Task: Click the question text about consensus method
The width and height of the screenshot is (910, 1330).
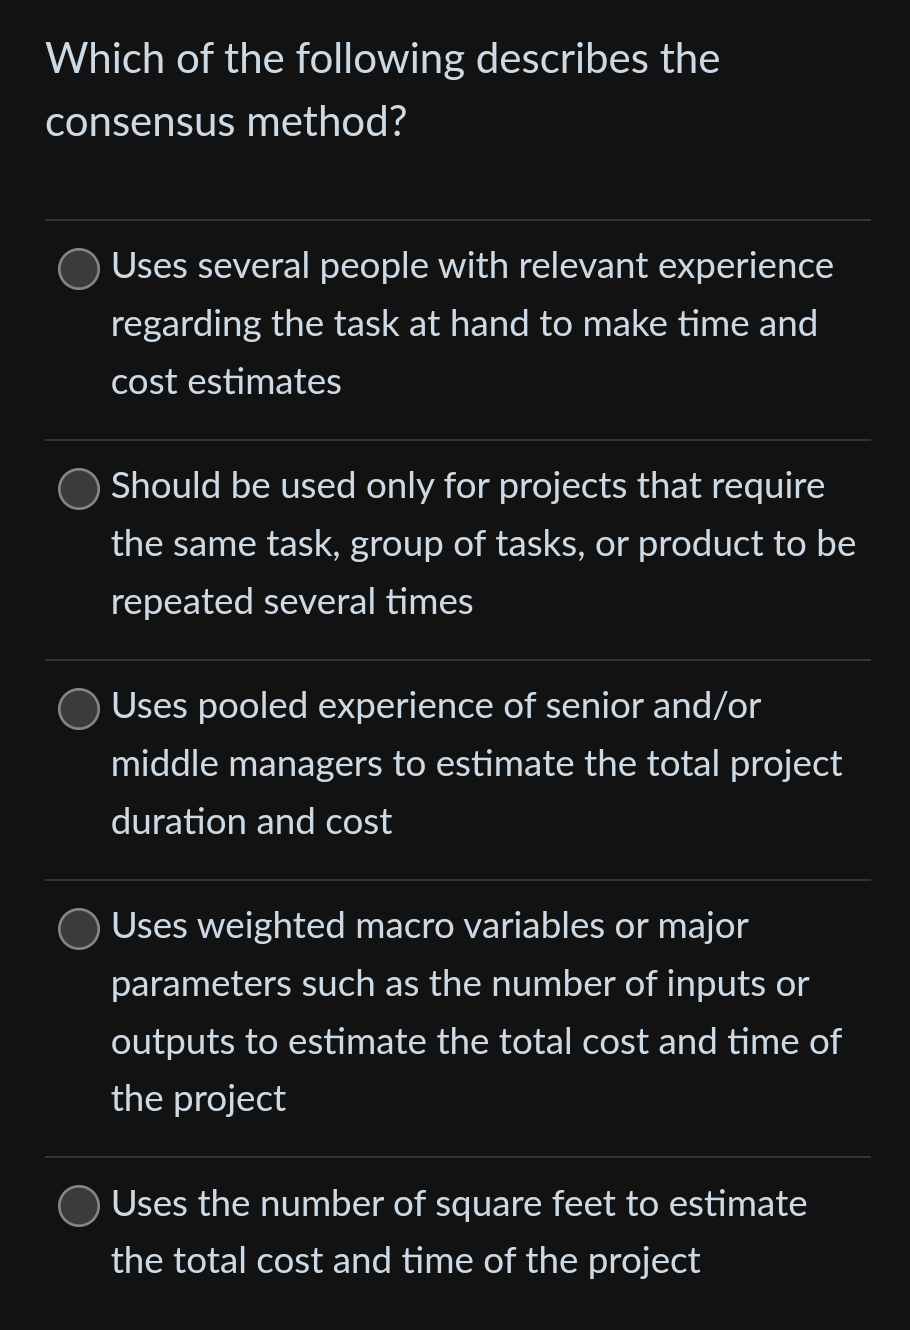Action: pos(383,90)
